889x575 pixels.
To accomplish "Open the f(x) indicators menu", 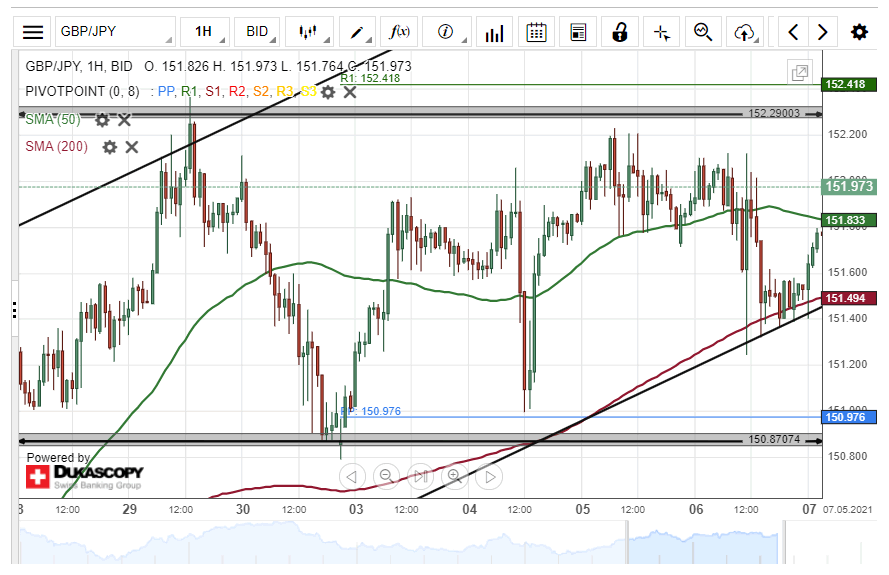I will [x=399, y=32].
